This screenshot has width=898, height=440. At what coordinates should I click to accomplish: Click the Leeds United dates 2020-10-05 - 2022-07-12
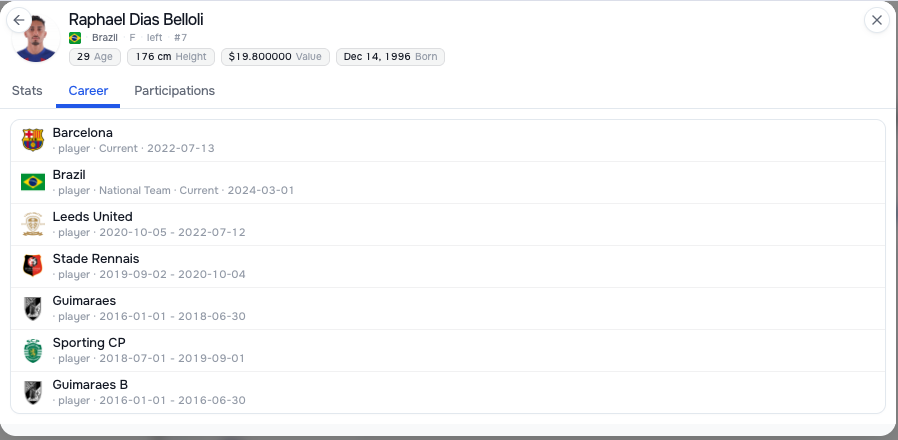click(172, 233)
